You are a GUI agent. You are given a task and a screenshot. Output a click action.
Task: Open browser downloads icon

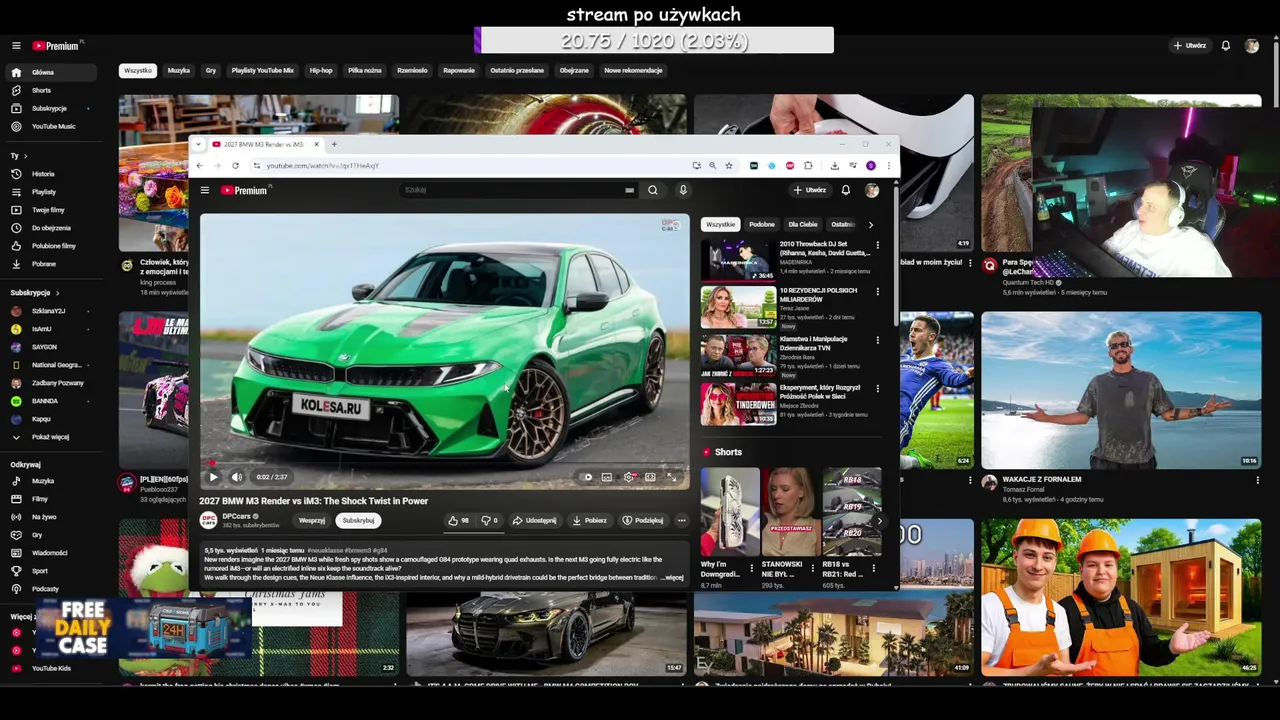[834, 166]
